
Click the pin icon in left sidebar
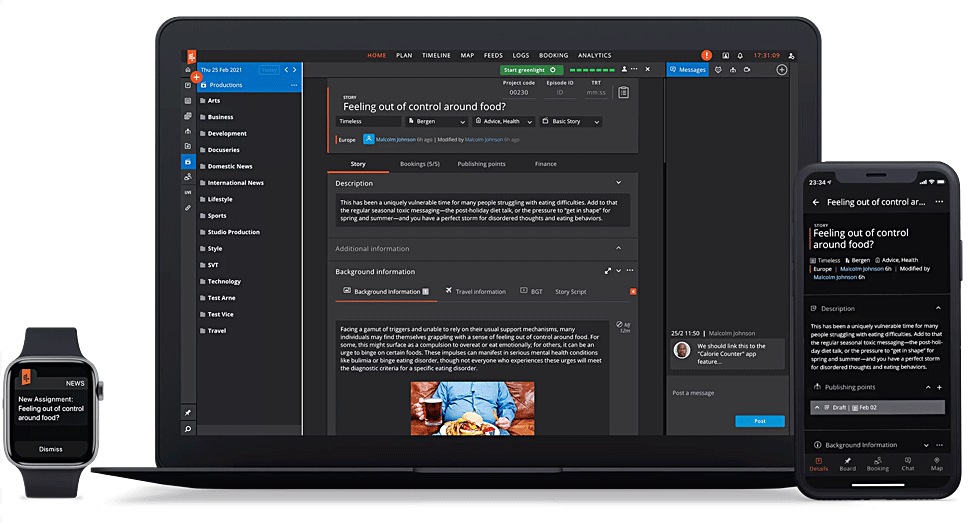point(187,412)
